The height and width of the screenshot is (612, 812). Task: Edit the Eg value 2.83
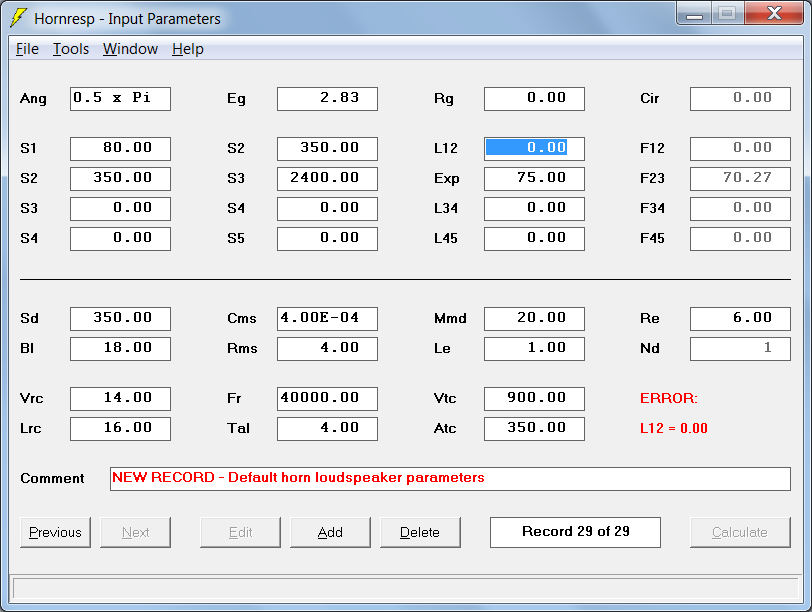coord(327,99)
